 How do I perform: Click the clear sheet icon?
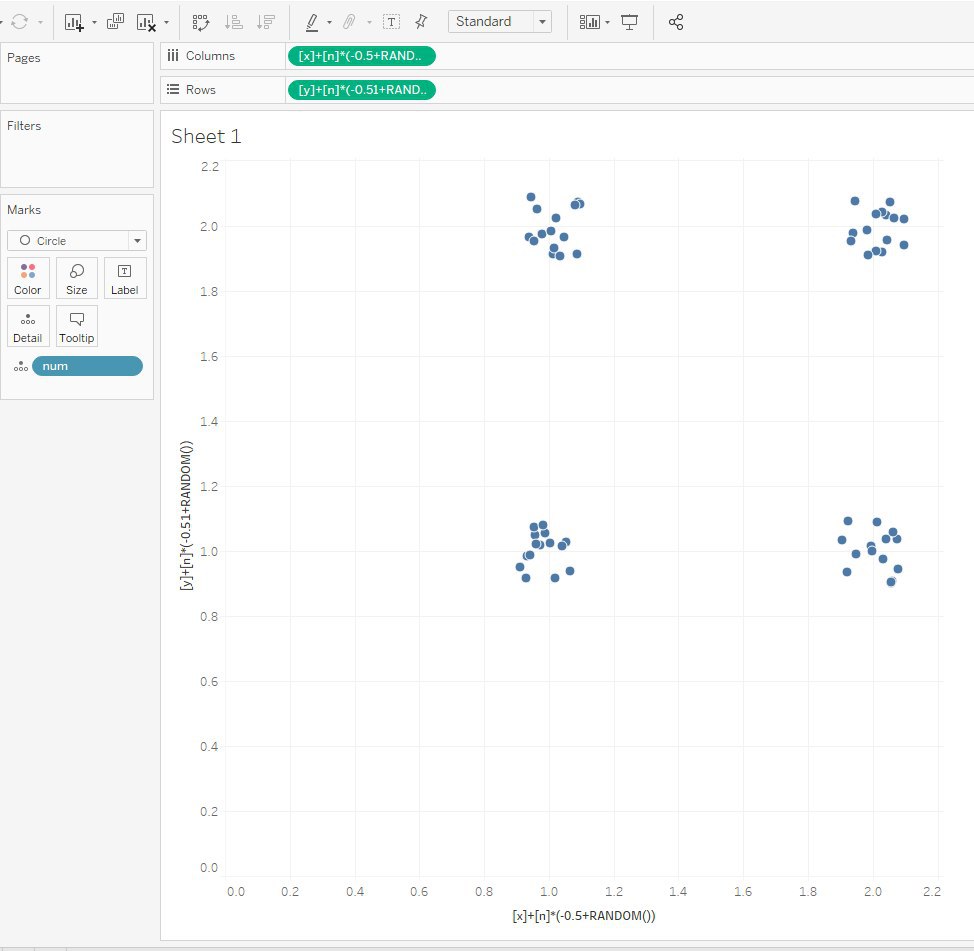pos(146,22)
